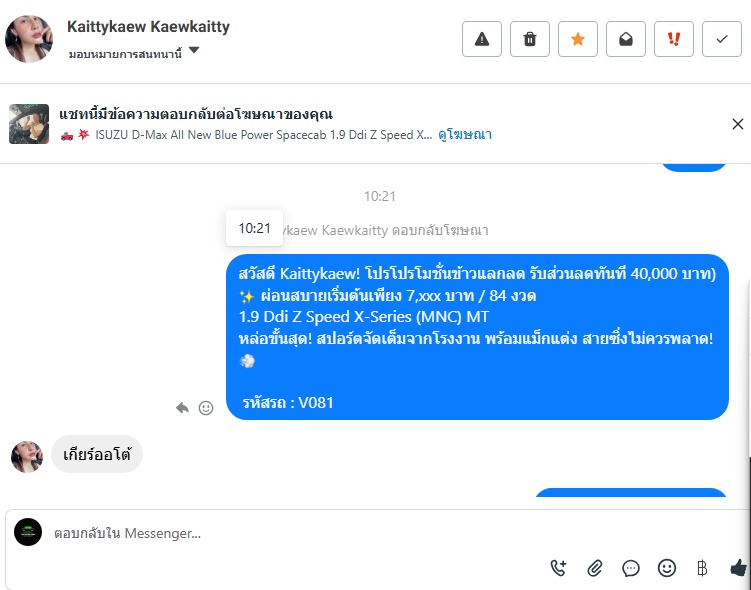Viewport: 751px width, 590px height.
Task: React to message with smiley icon
Action: click(206, 408)
